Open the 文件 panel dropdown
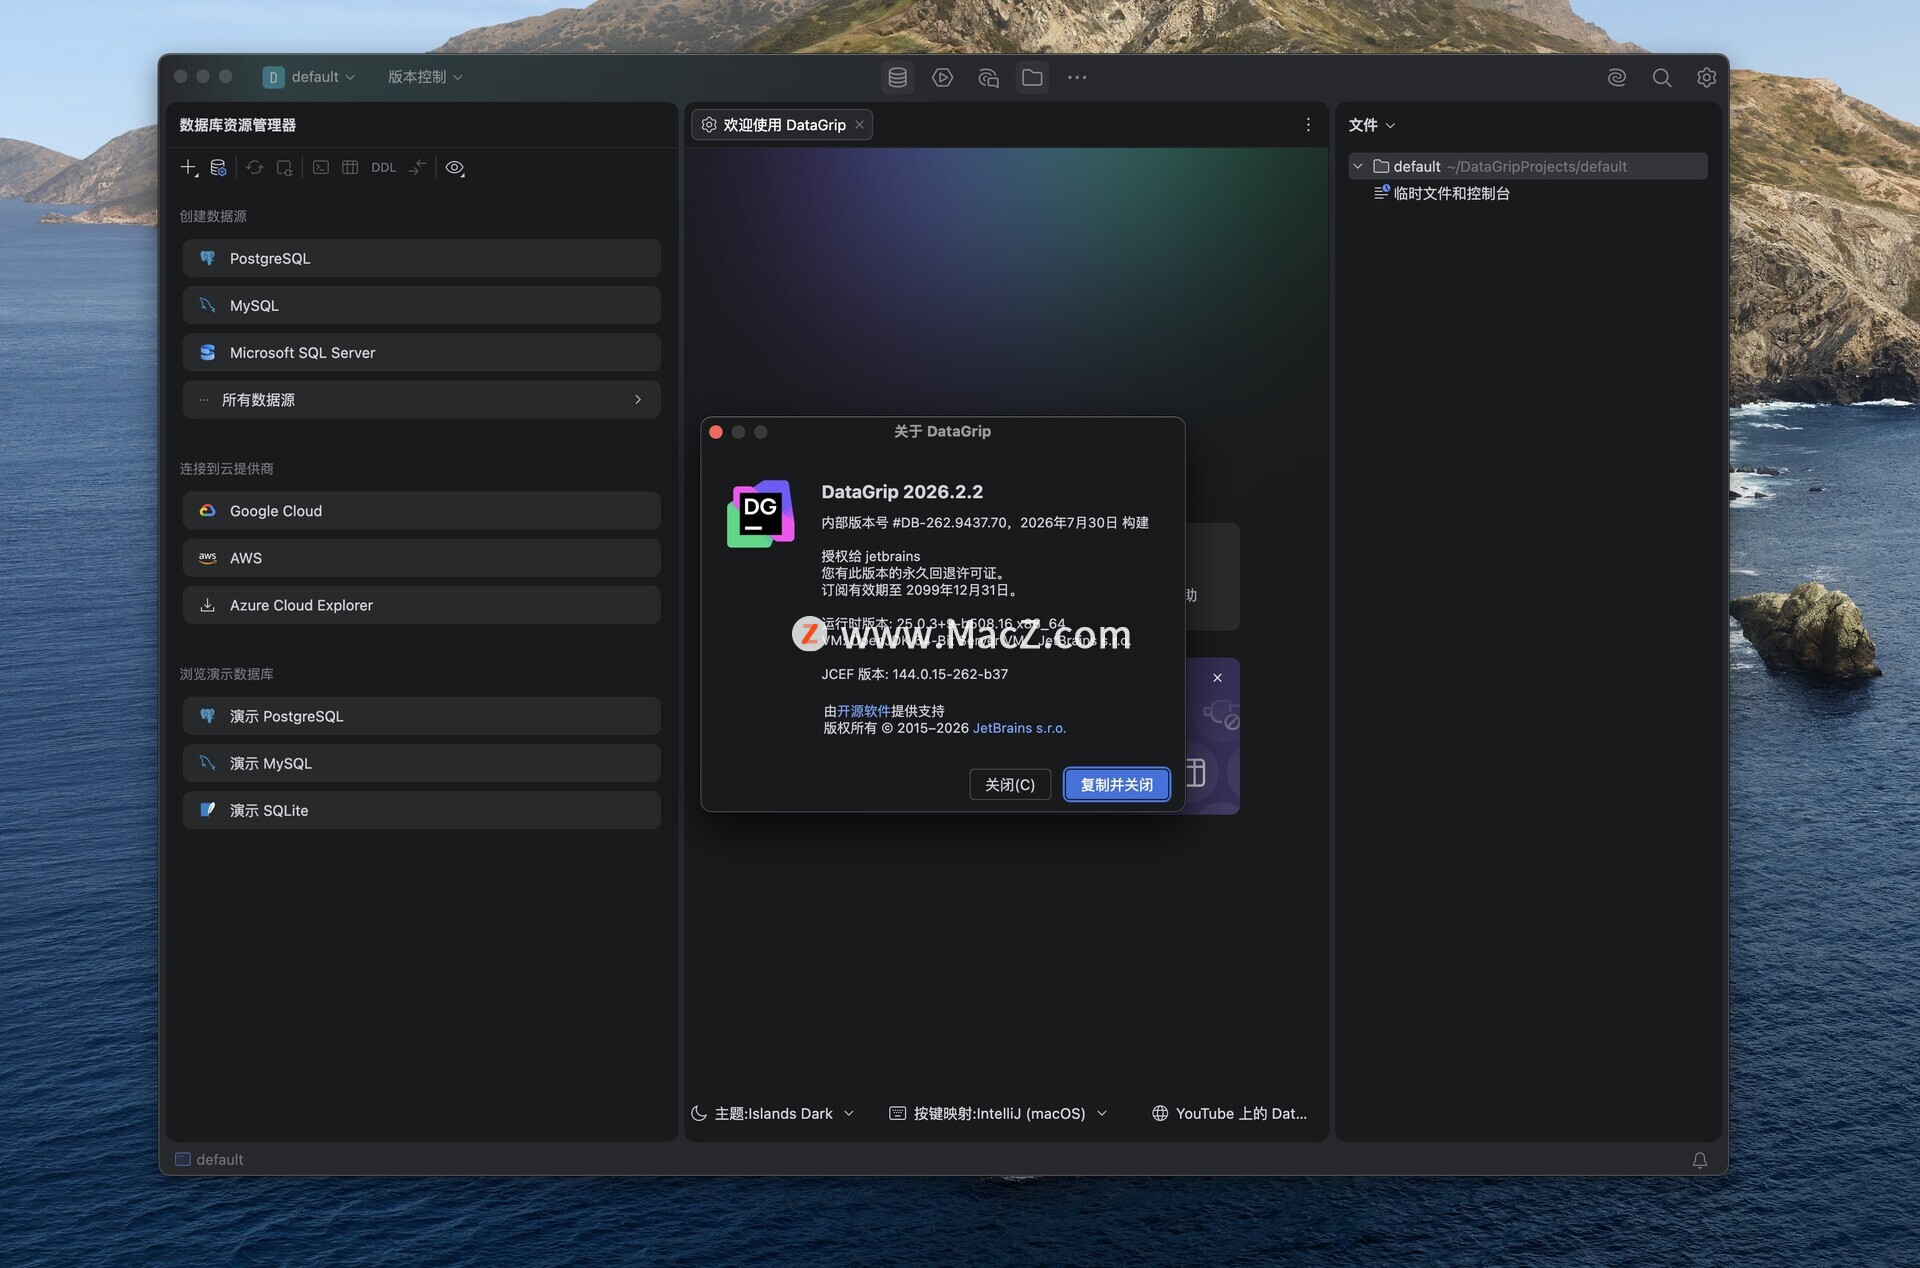 tap(1372, 125)
